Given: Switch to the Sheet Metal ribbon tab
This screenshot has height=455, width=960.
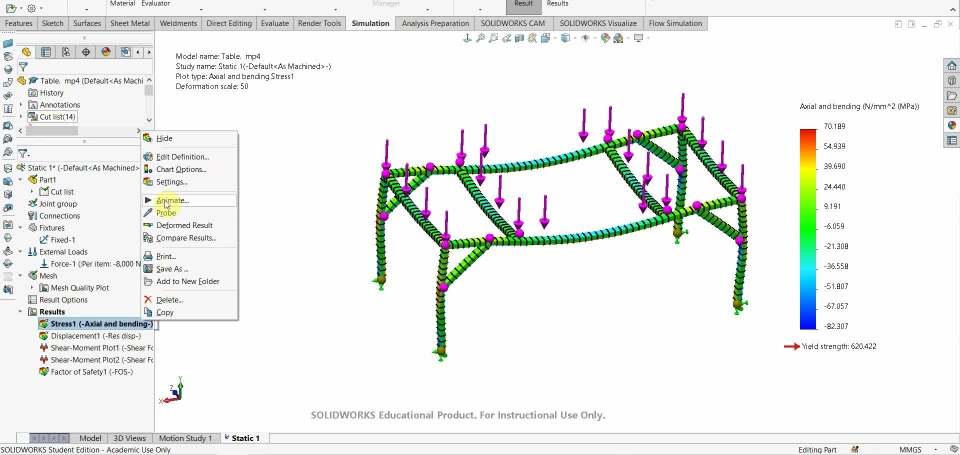Looking at the screenshot, I should pos(130,23).
